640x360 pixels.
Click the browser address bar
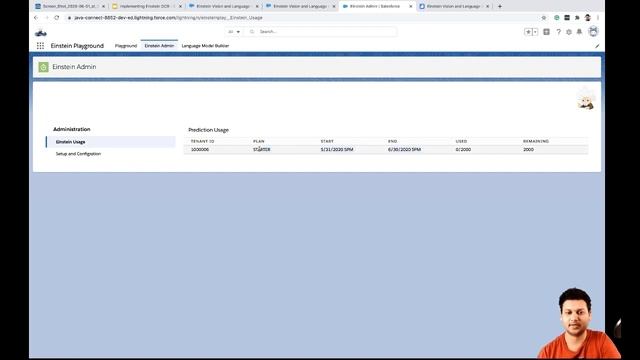point(302,18)
